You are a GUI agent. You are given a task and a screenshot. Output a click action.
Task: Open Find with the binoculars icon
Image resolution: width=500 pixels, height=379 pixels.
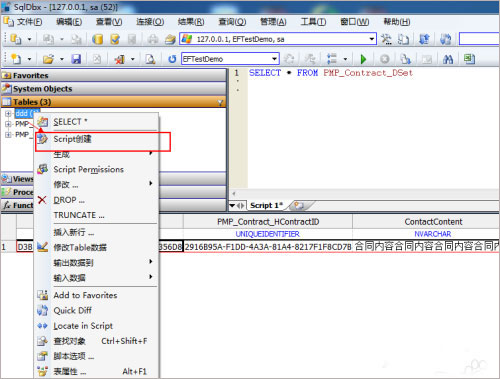coord(448,59)
